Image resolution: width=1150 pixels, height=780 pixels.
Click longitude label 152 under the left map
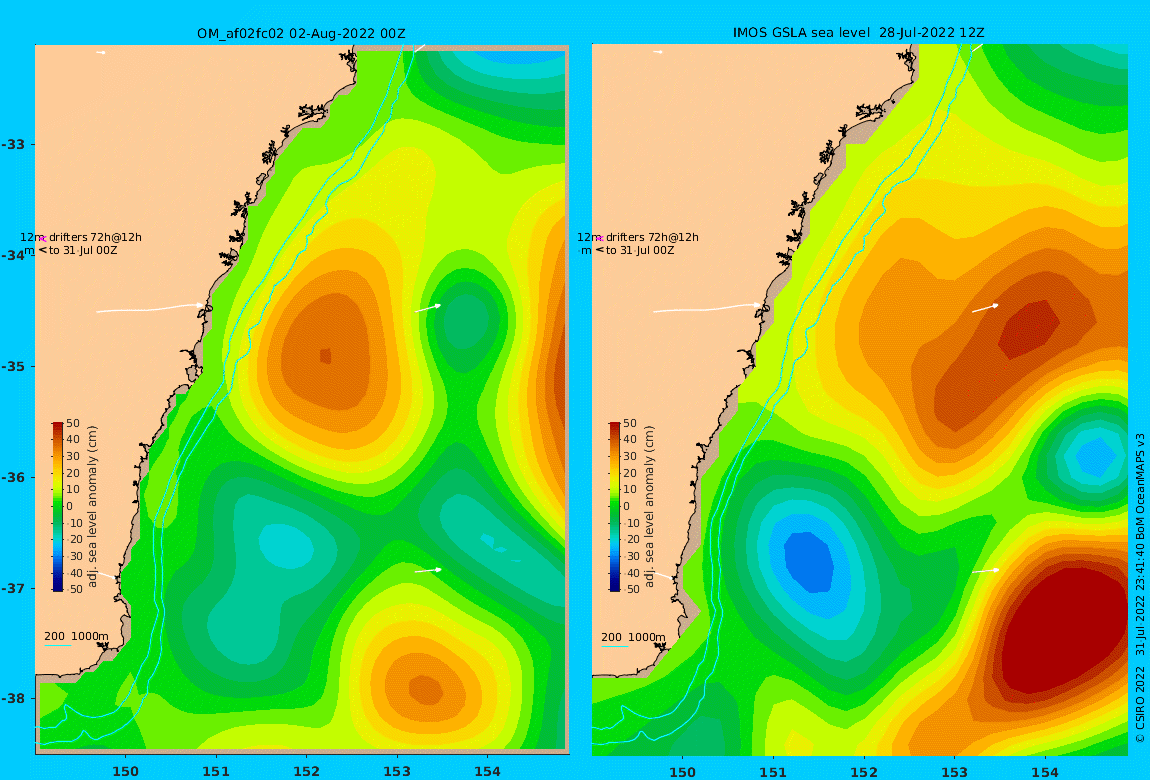[307, 771]
